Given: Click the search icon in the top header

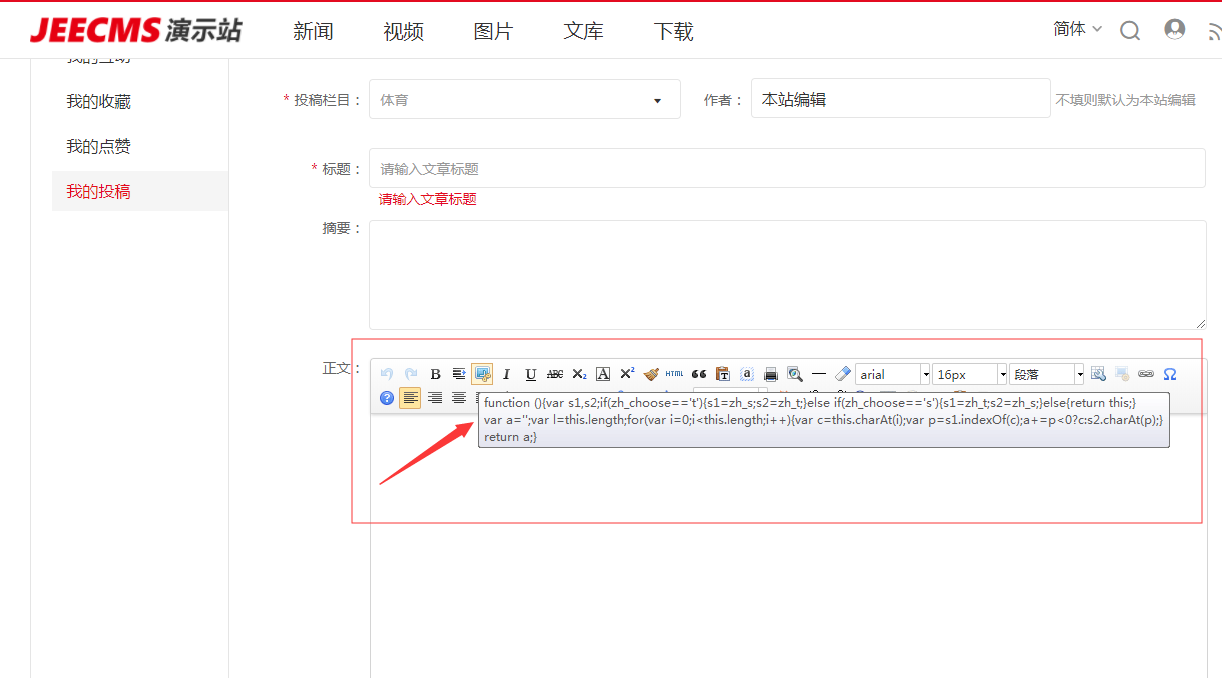Looking at the screenshot, I should tap(1130, 30).
